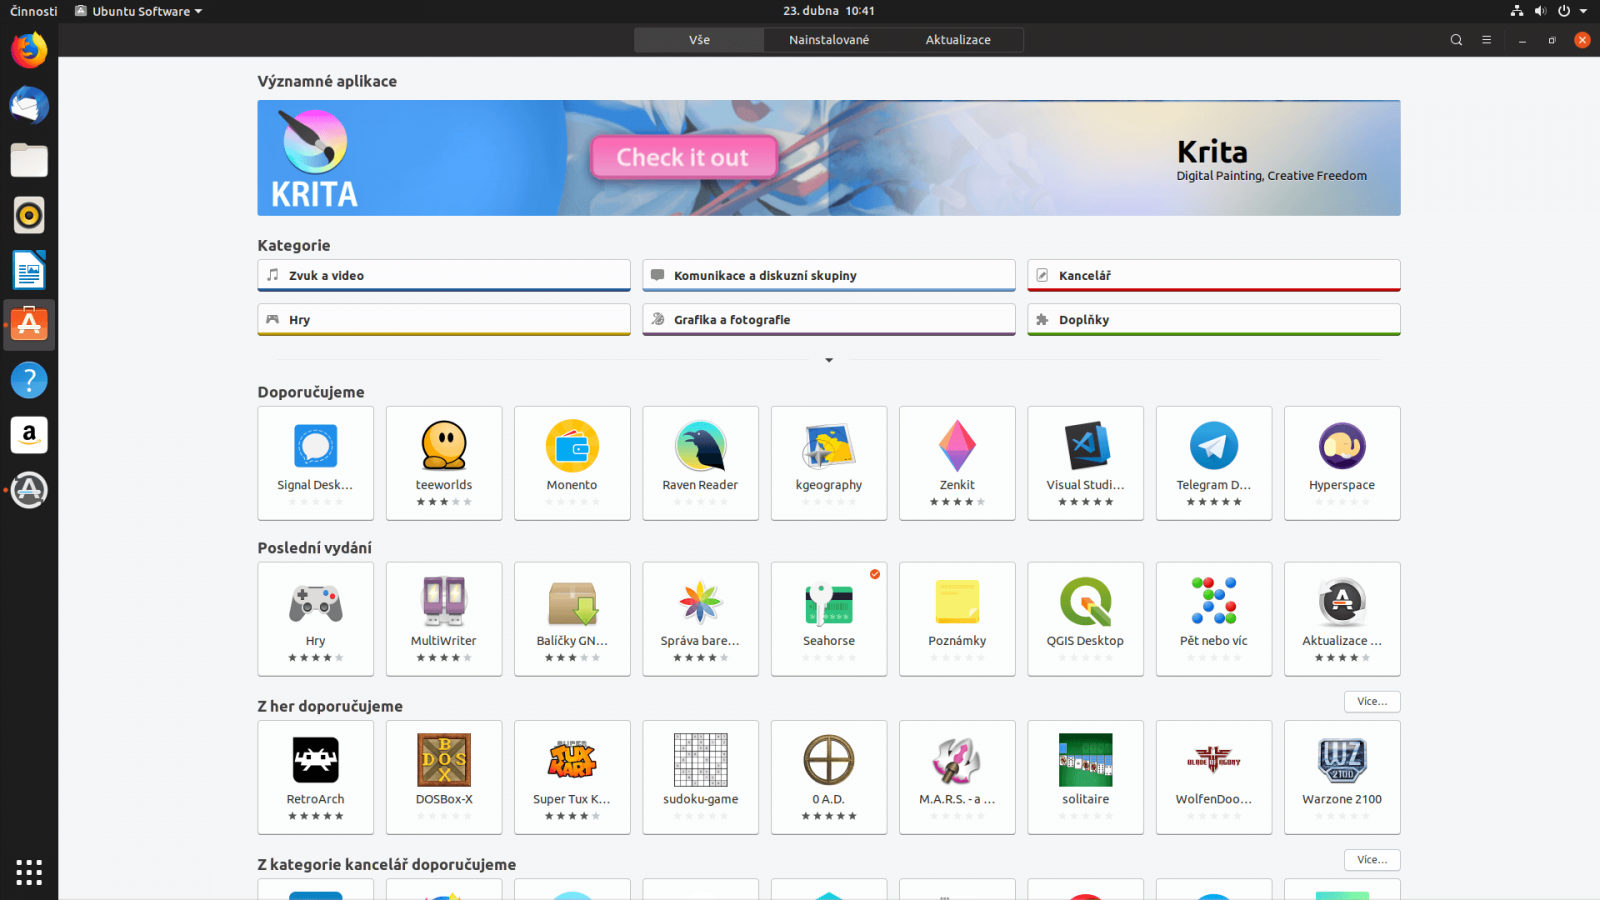Open the Seahorse app tile
The image size is (1600, 900).
[829, 619]
